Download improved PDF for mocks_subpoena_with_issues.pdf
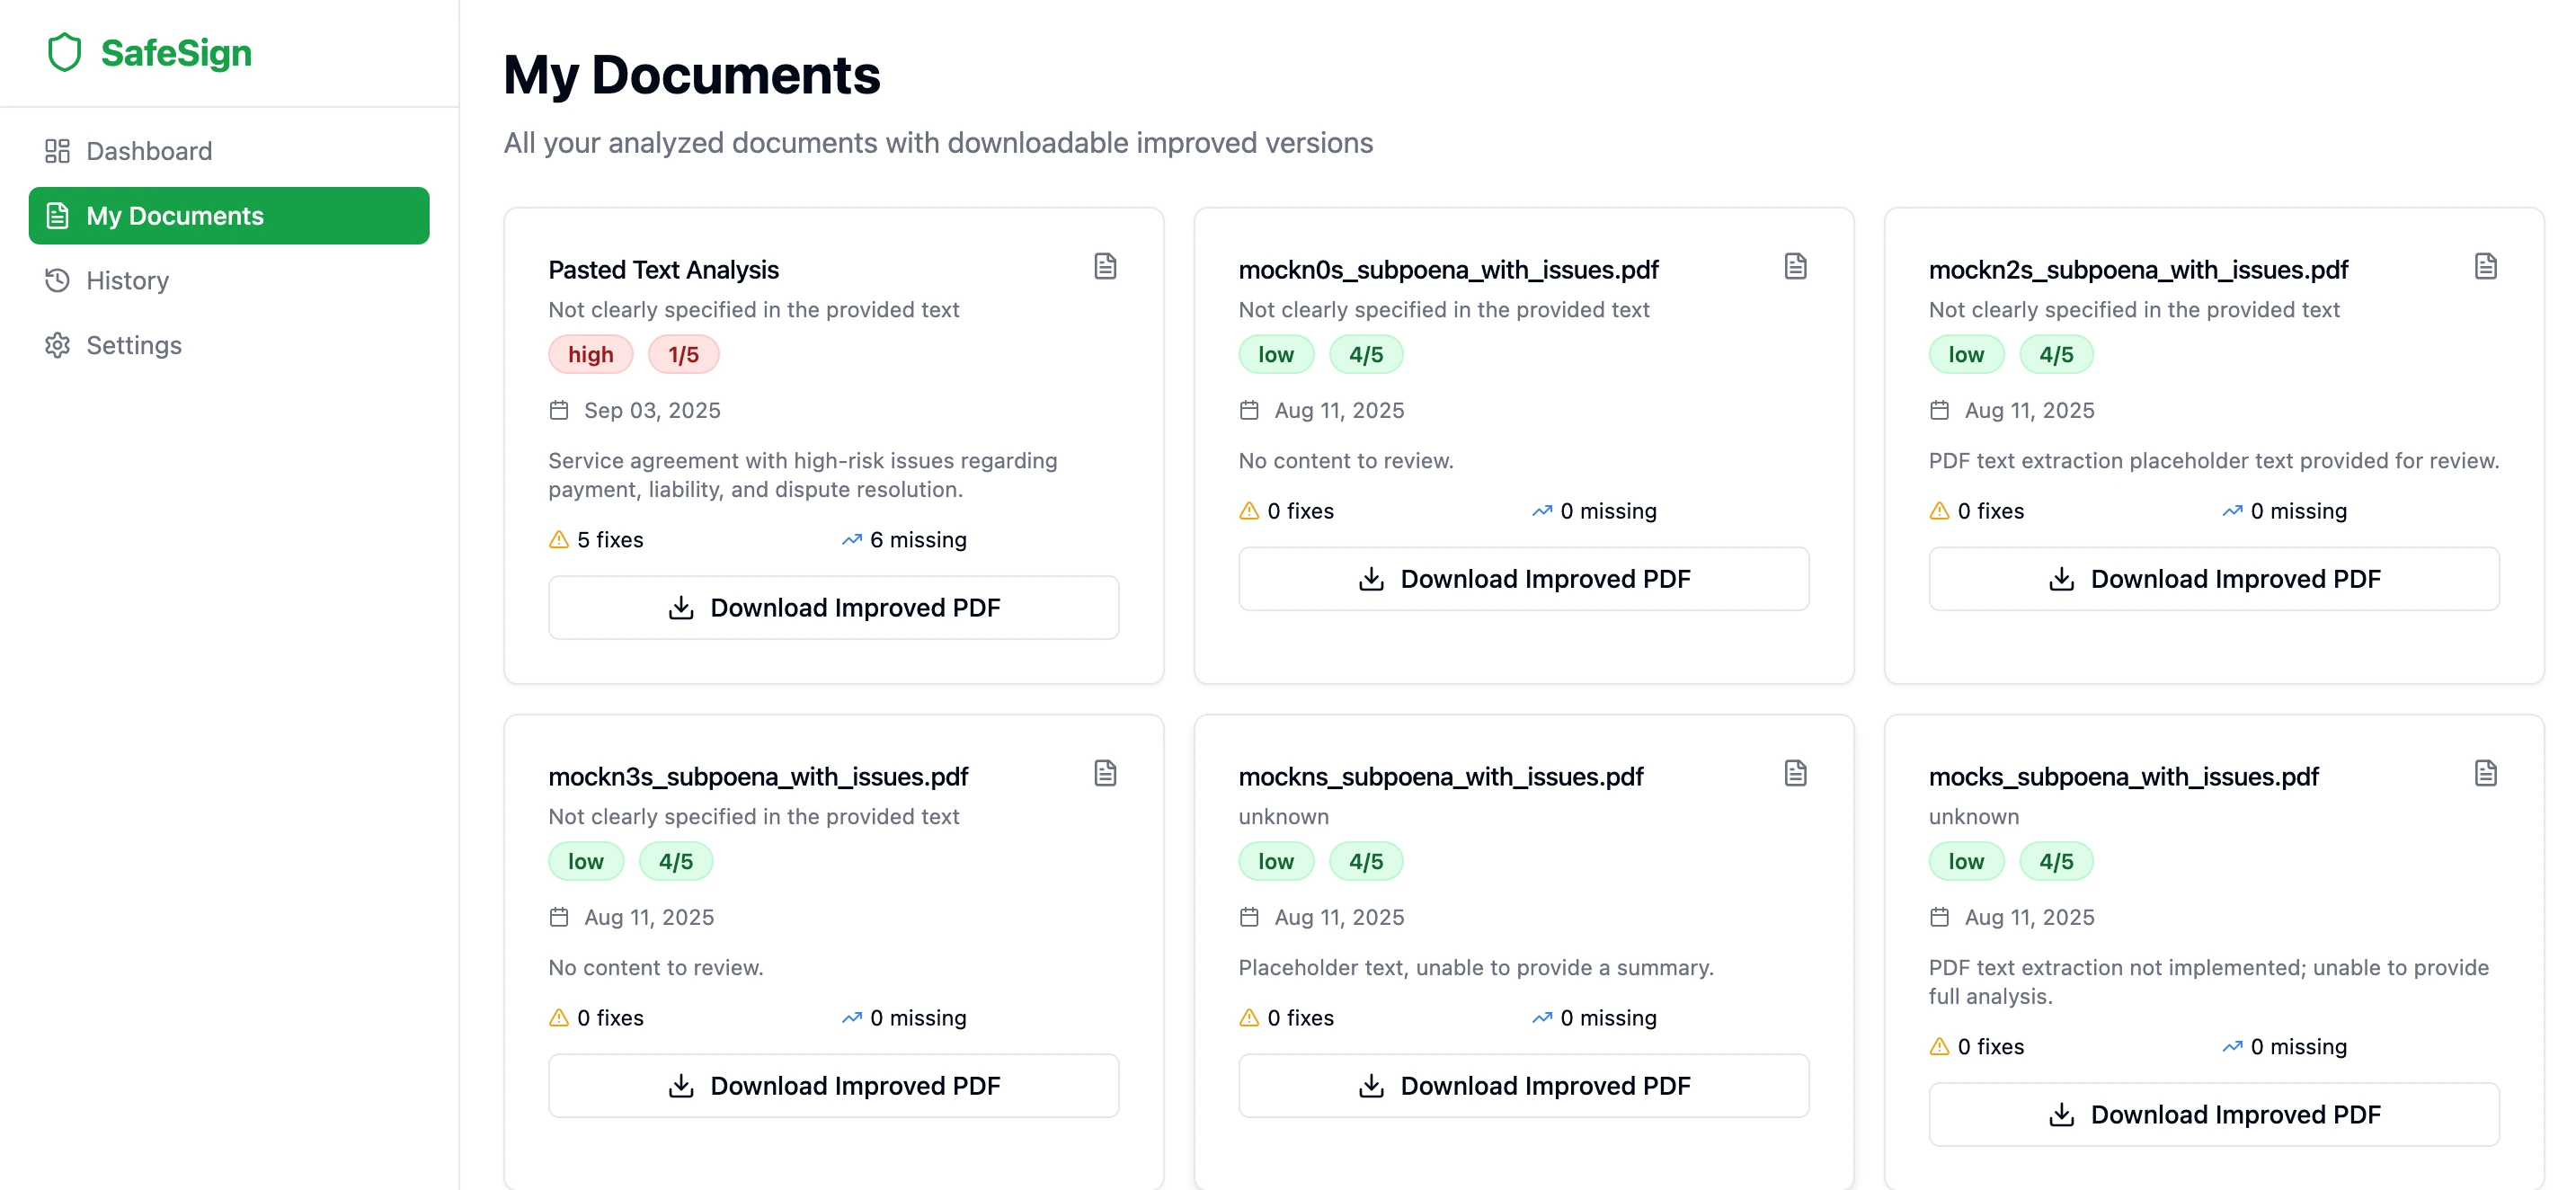 click(2213, 1115)
